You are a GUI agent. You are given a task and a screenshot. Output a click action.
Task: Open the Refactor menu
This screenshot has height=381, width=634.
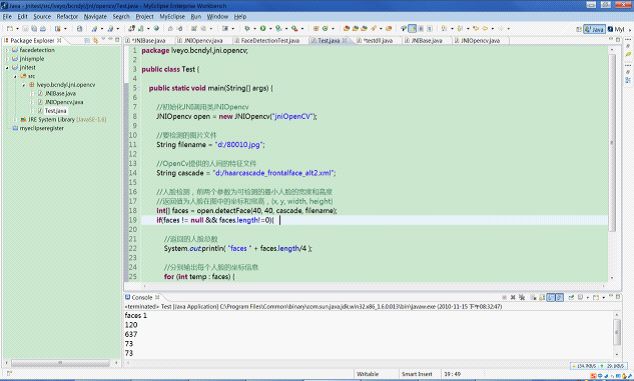tap(67, 17)
